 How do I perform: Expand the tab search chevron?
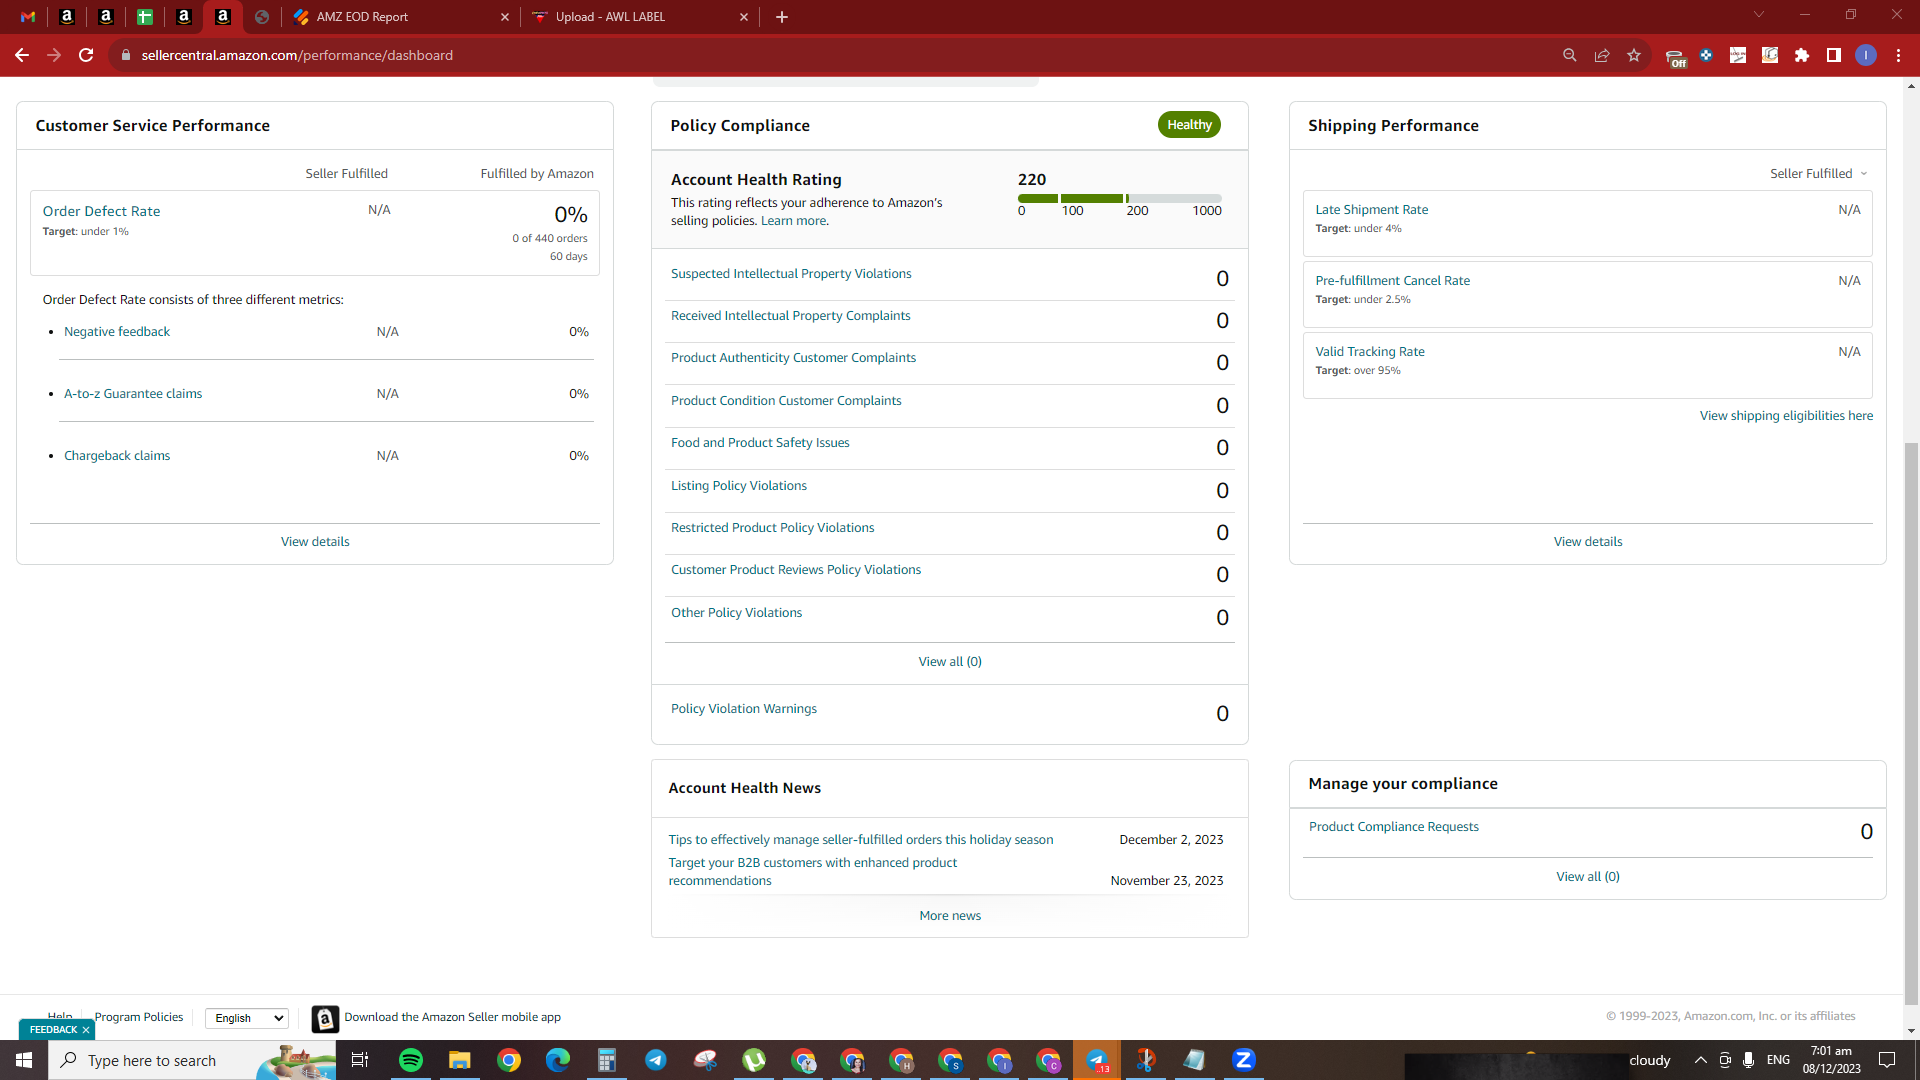[x=1759, y=15]
